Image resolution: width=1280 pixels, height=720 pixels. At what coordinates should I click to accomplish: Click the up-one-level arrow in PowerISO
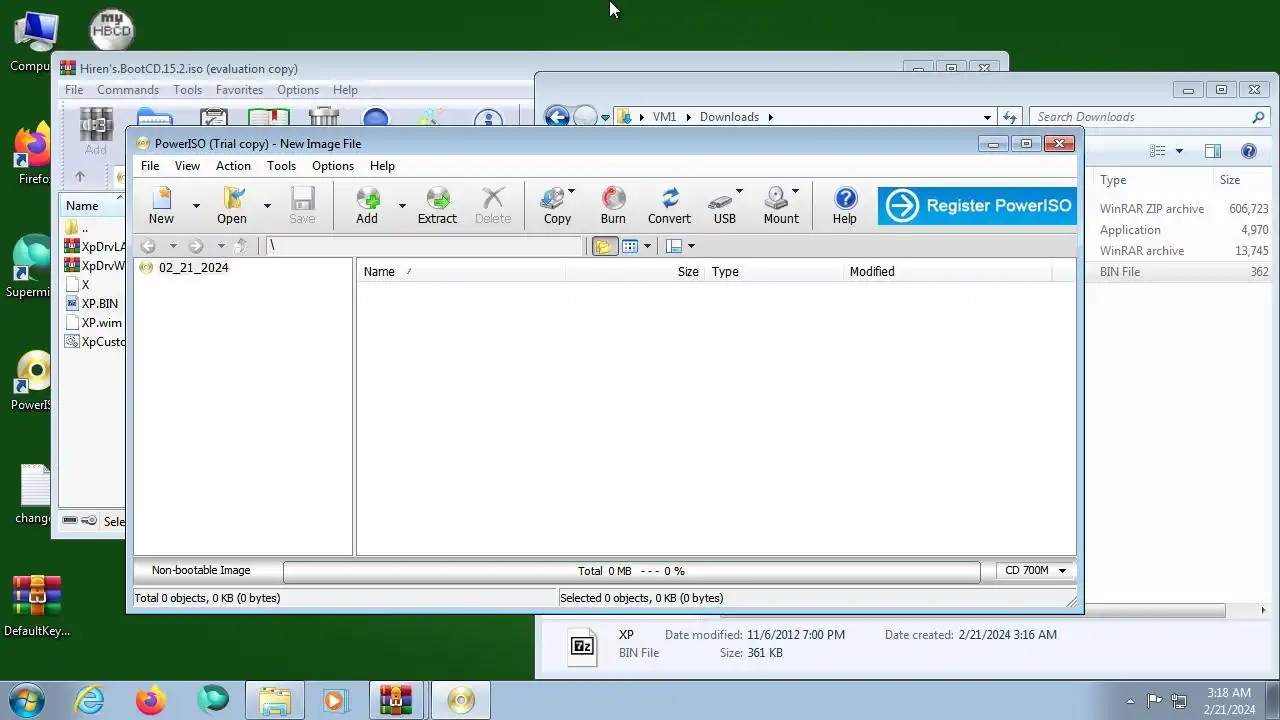pos(241,246)
